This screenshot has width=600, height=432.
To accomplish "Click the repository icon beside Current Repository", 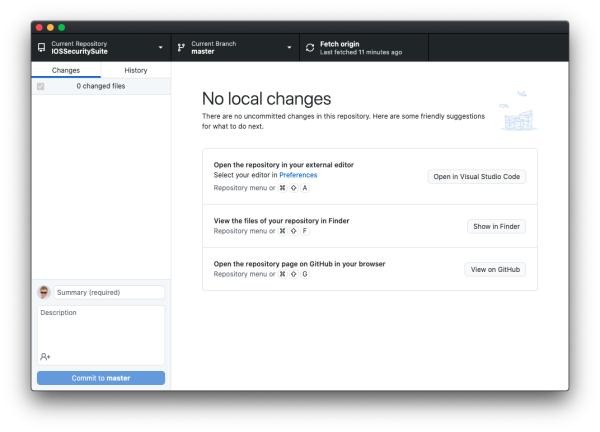I will [41, 47].
